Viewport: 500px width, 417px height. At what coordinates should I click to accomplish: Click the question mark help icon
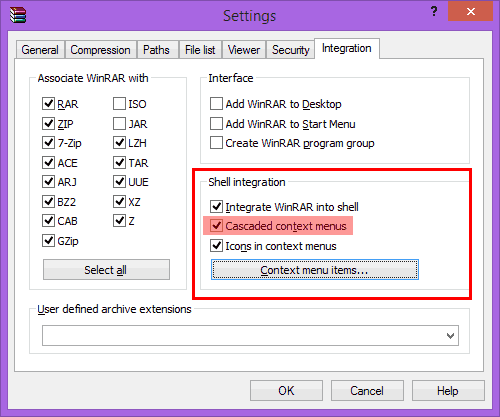click(x=434, y=12)
